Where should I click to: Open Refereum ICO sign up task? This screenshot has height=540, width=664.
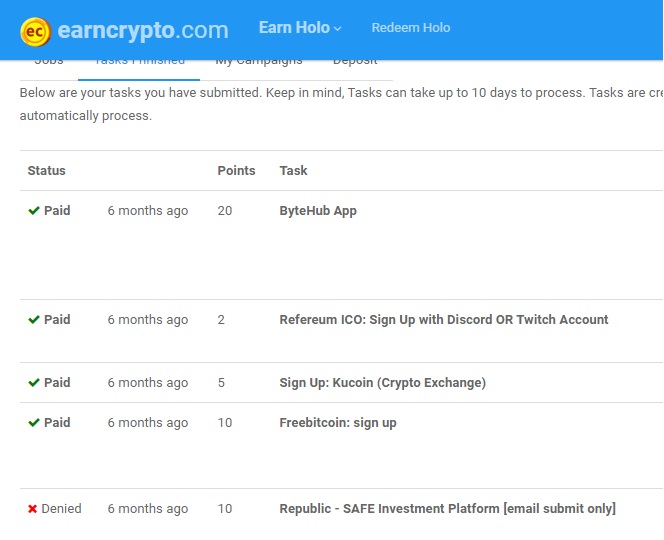(x=443, y=320)
